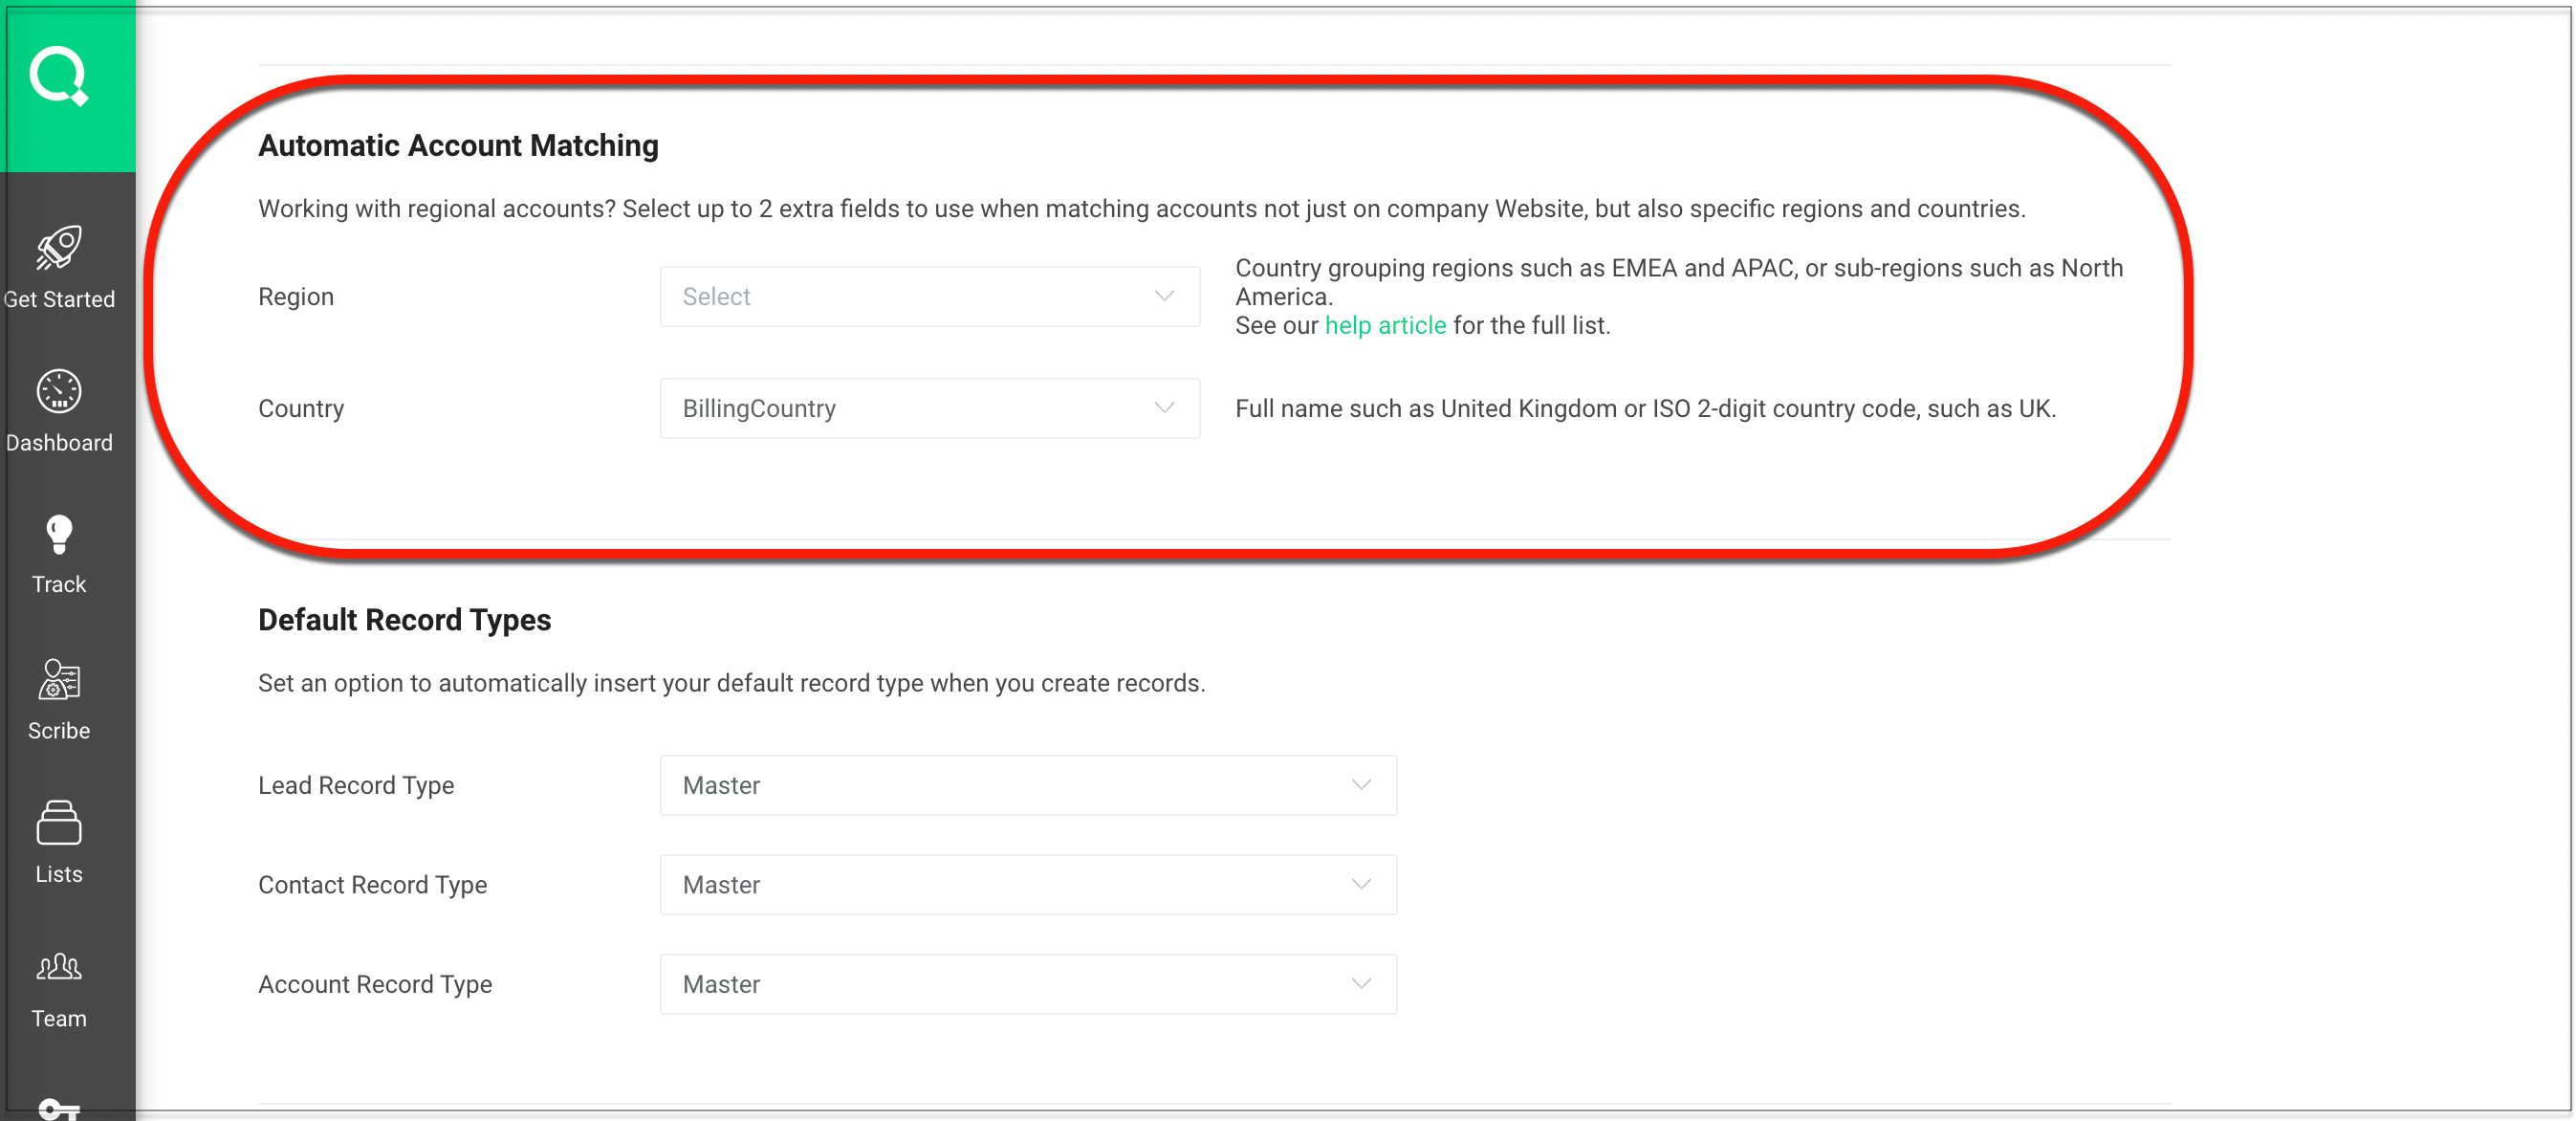Open the help article link
The image size is (2576, 1121).
(1385, 326)
